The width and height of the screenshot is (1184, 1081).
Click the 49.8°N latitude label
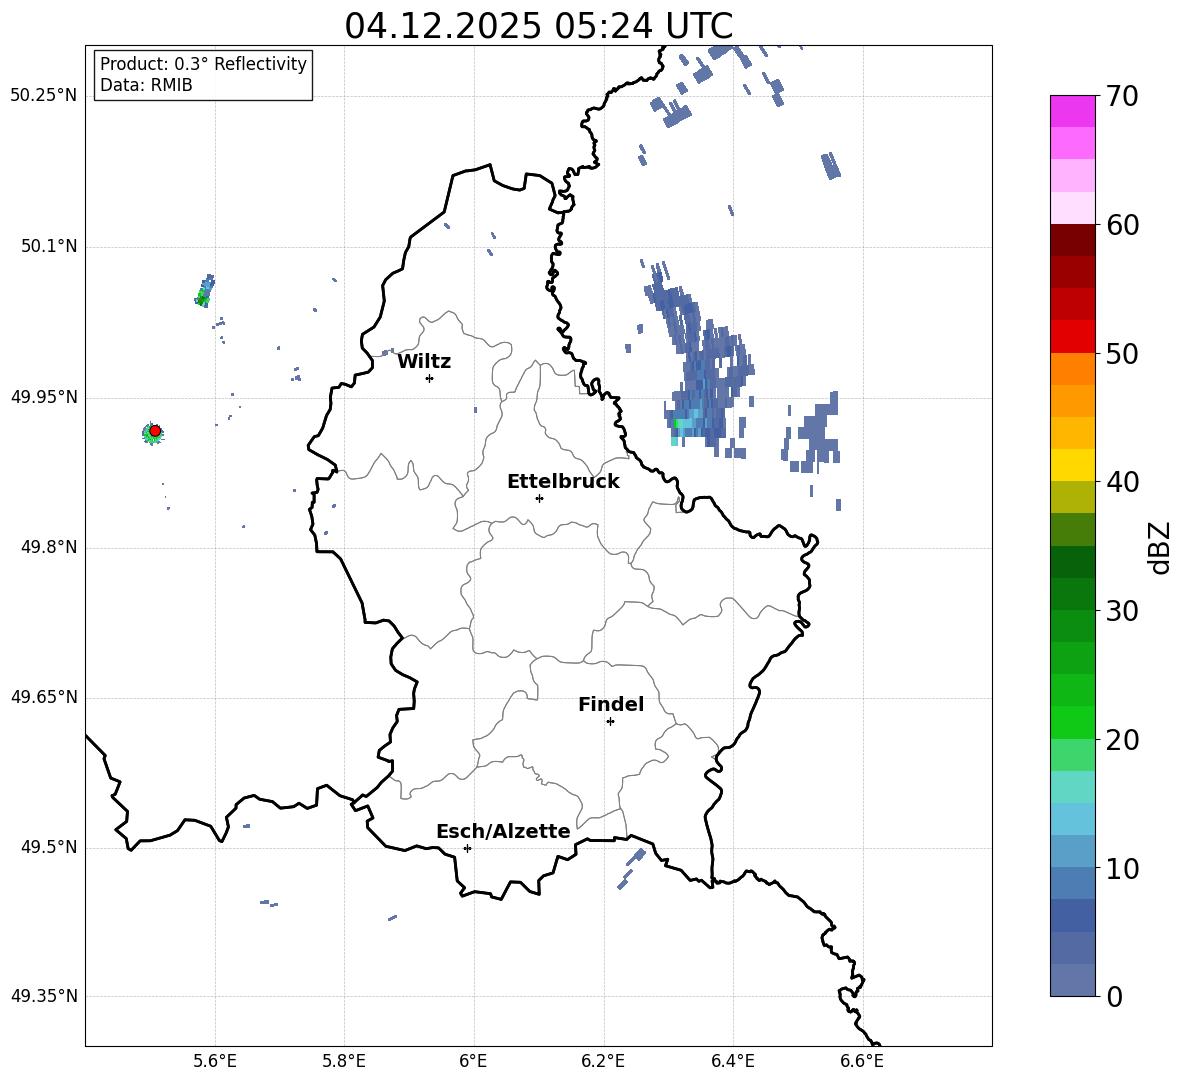point(49,547)
